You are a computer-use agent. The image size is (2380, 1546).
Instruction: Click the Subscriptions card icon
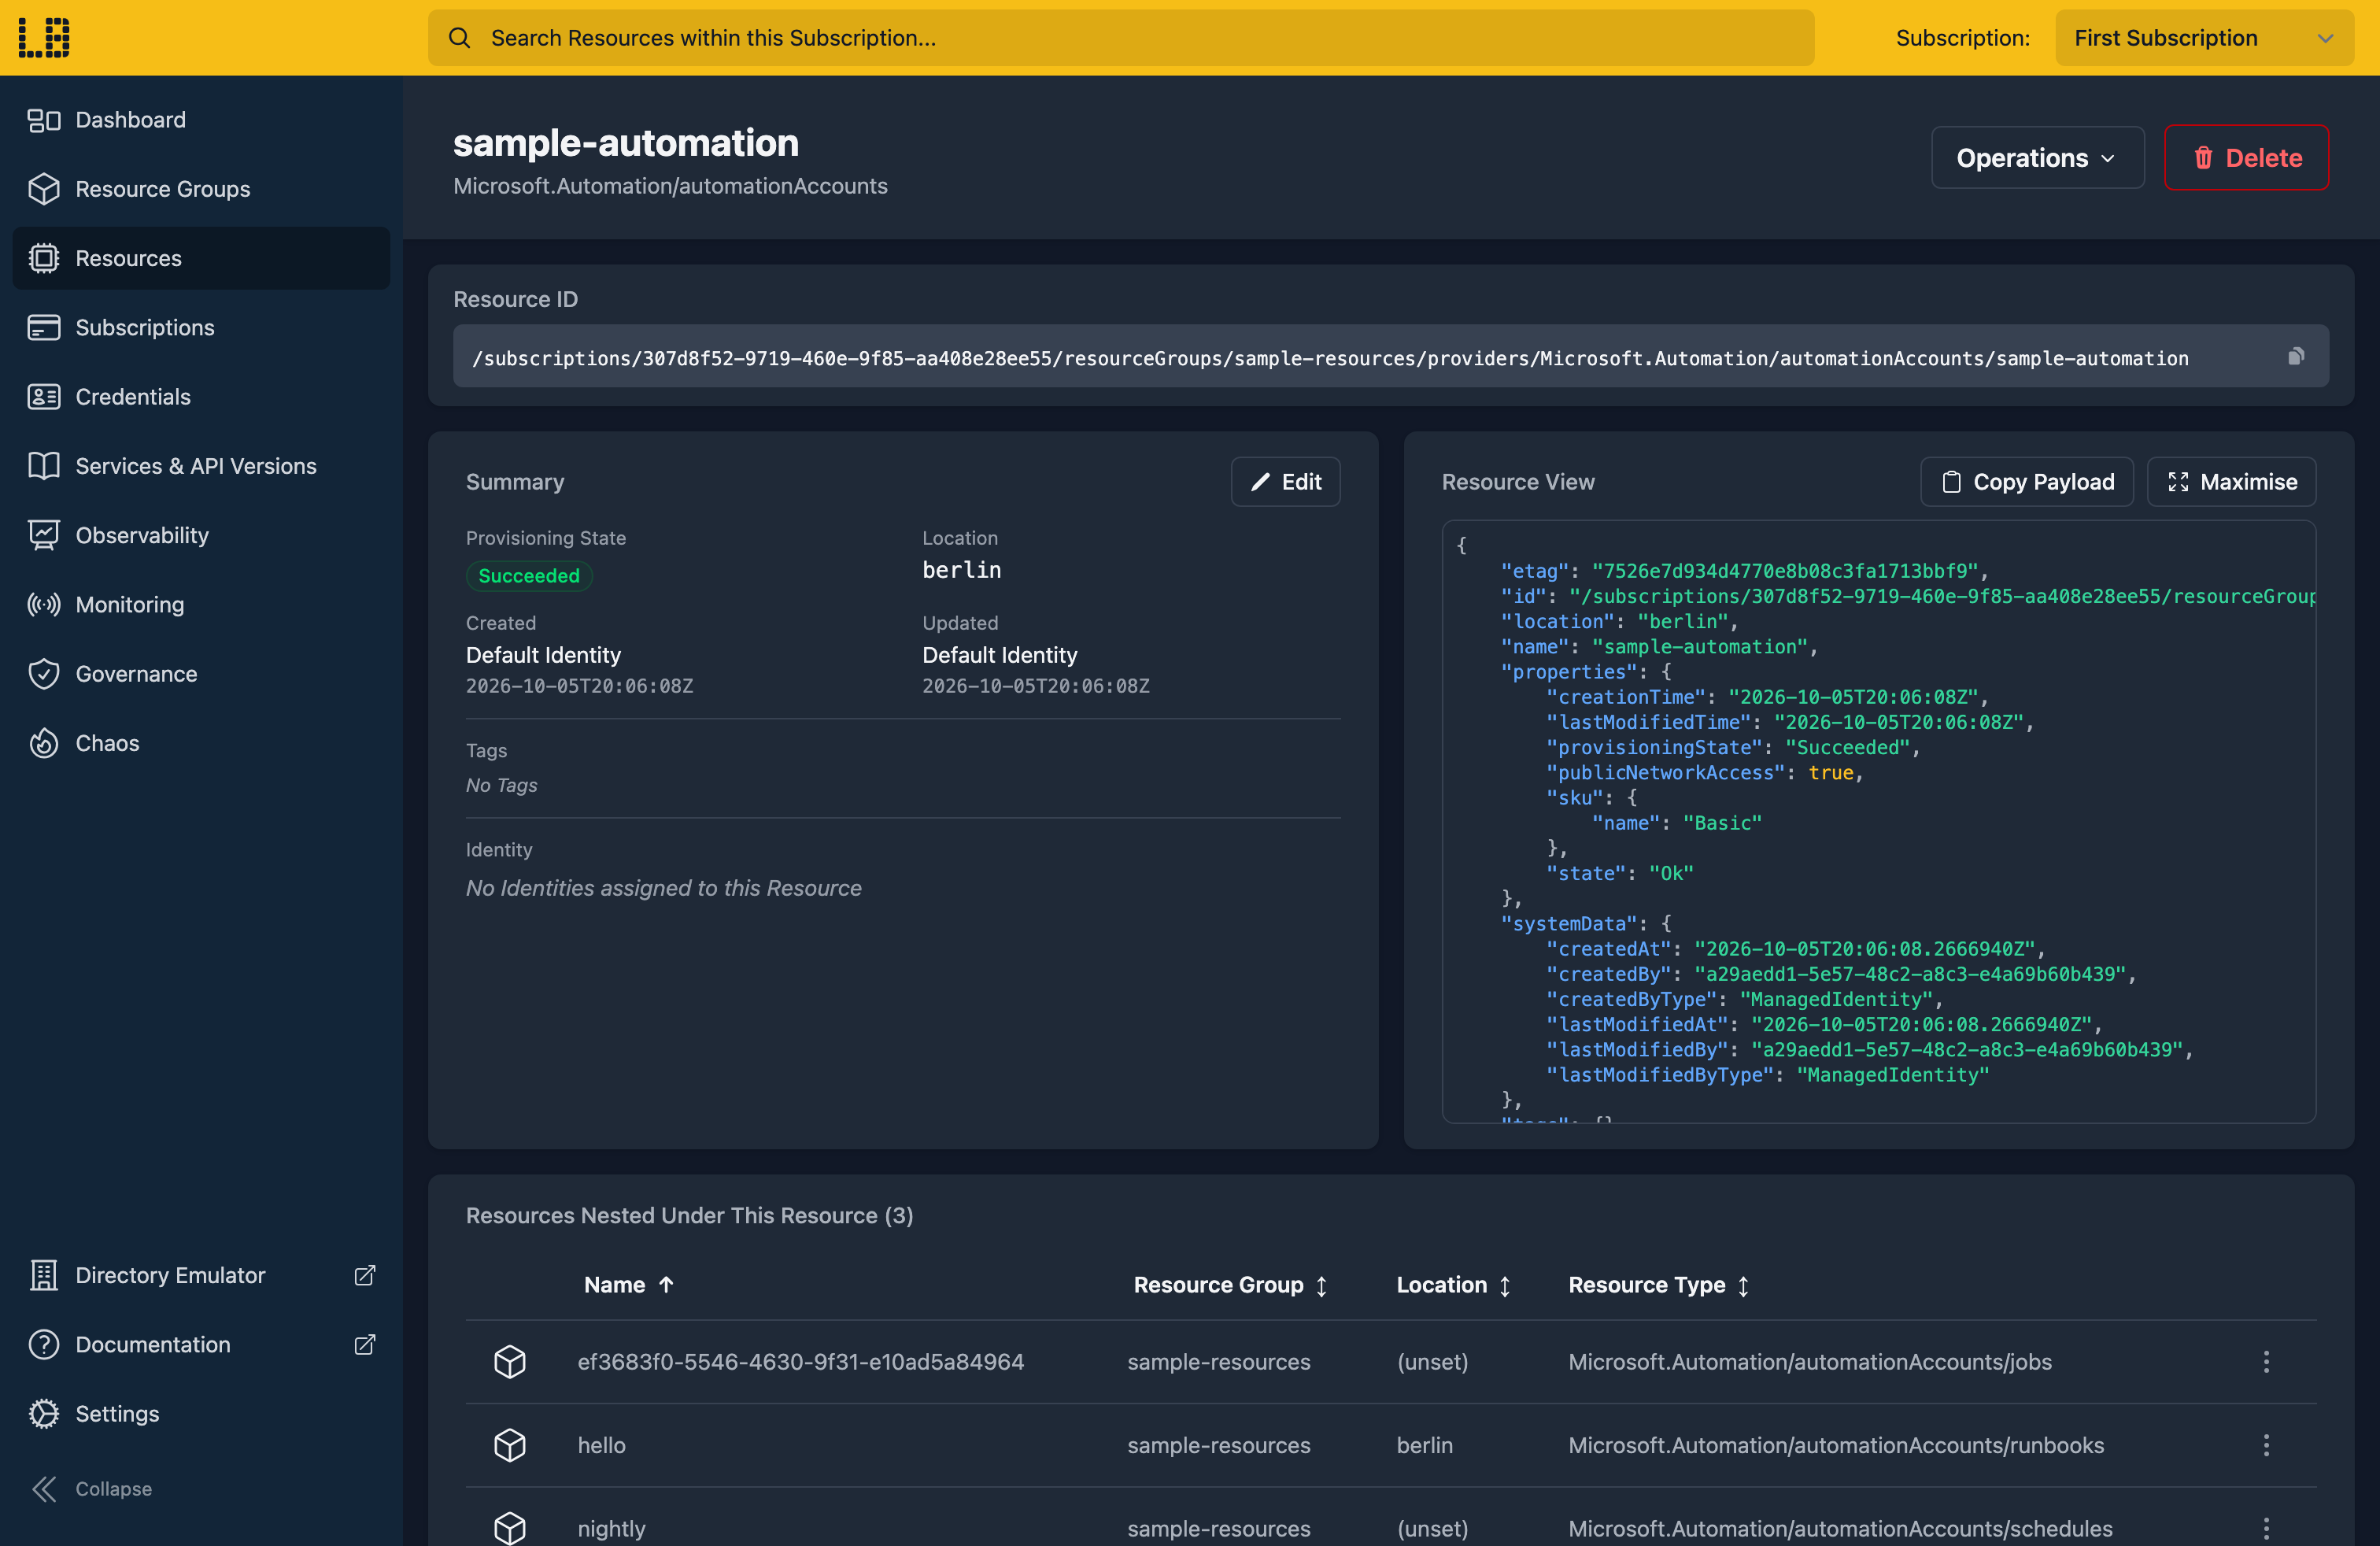click(x=44, y=327)
